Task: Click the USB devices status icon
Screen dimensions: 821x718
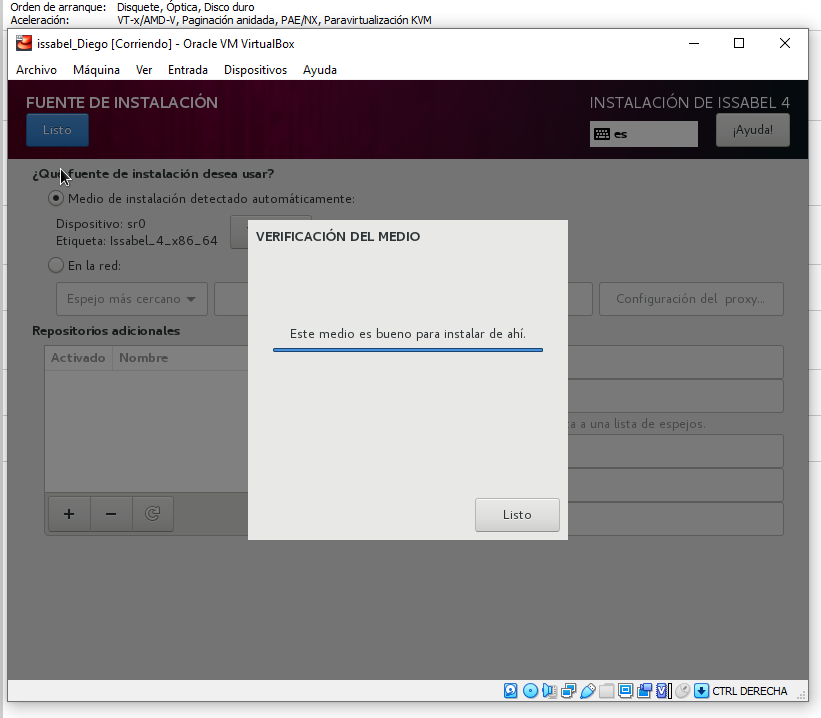Action: [x=587, y=691]
